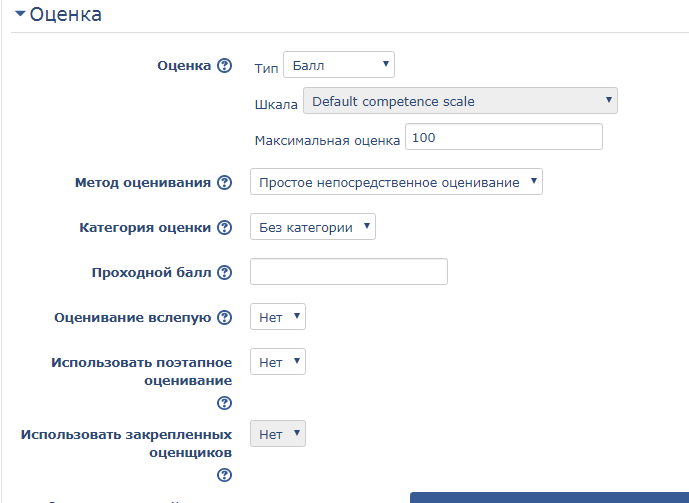689x503 pixels.
Task: Open Использовать поэтапное оценивание Нет dropdown
Action: pos(277,362)
